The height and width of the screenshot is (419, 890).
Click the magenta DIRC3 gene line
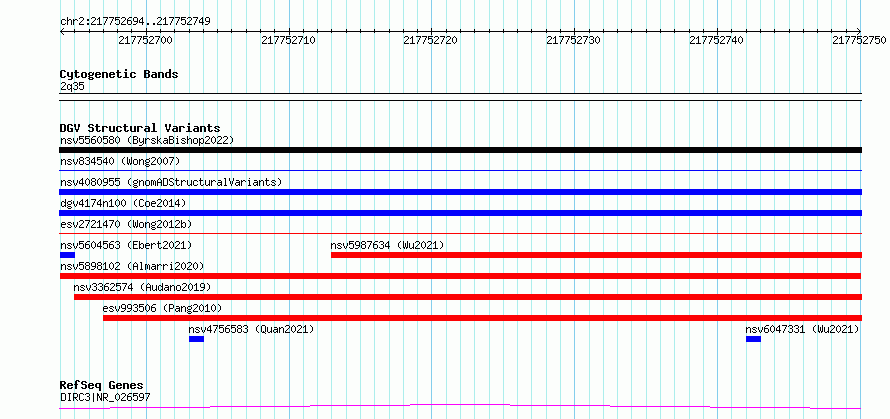point(460,406)
